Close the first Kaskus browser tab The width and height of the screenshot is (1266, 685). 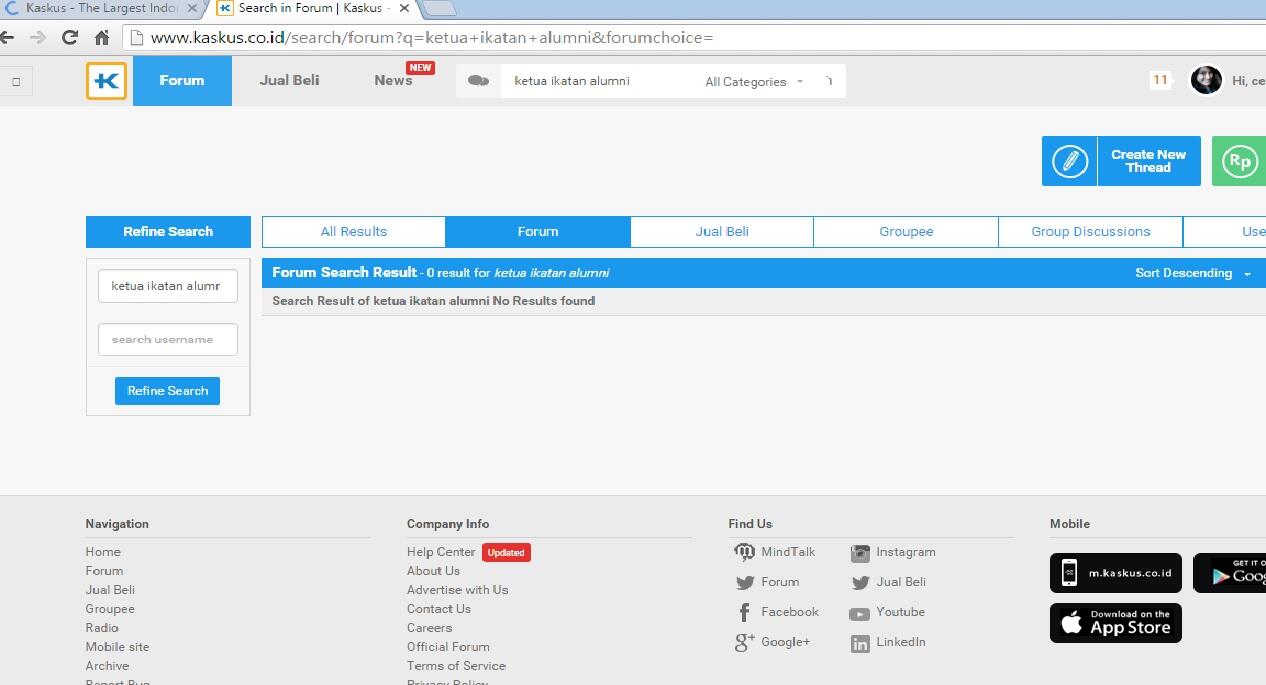(x=192, y=8)
